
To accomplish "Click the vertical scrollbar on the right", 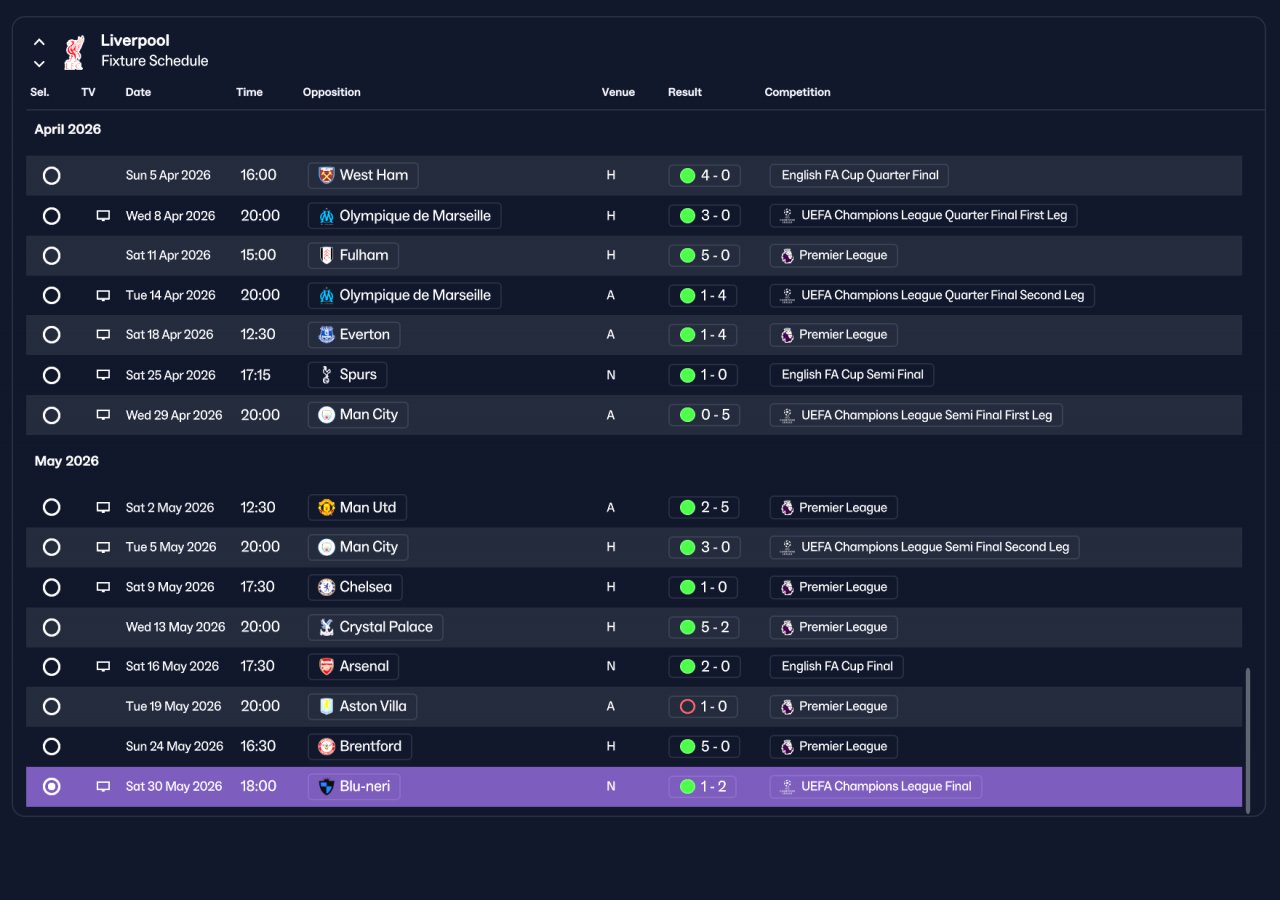I will [x=1247, y=740].
